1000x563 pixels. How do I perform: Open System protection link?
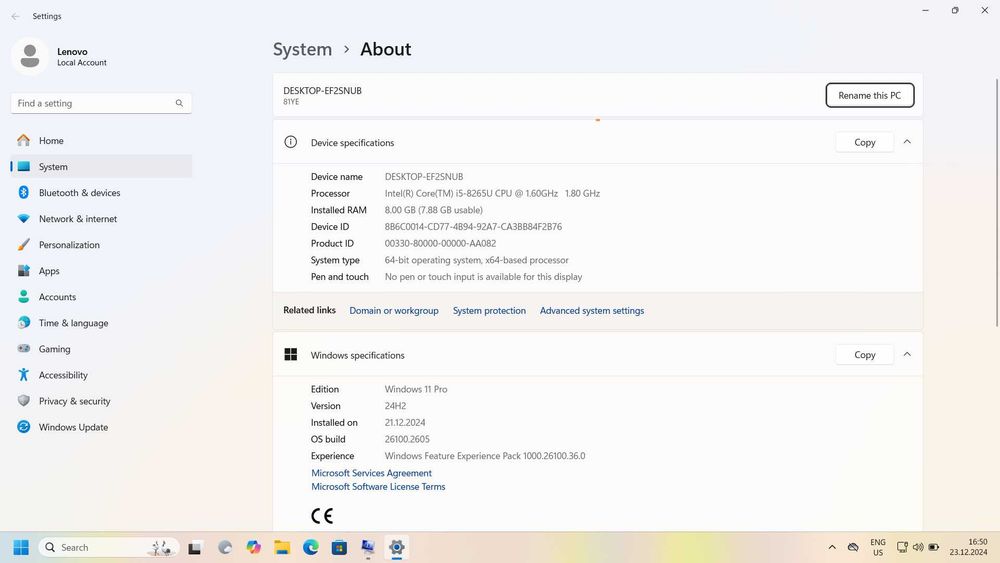pos(489,311)
